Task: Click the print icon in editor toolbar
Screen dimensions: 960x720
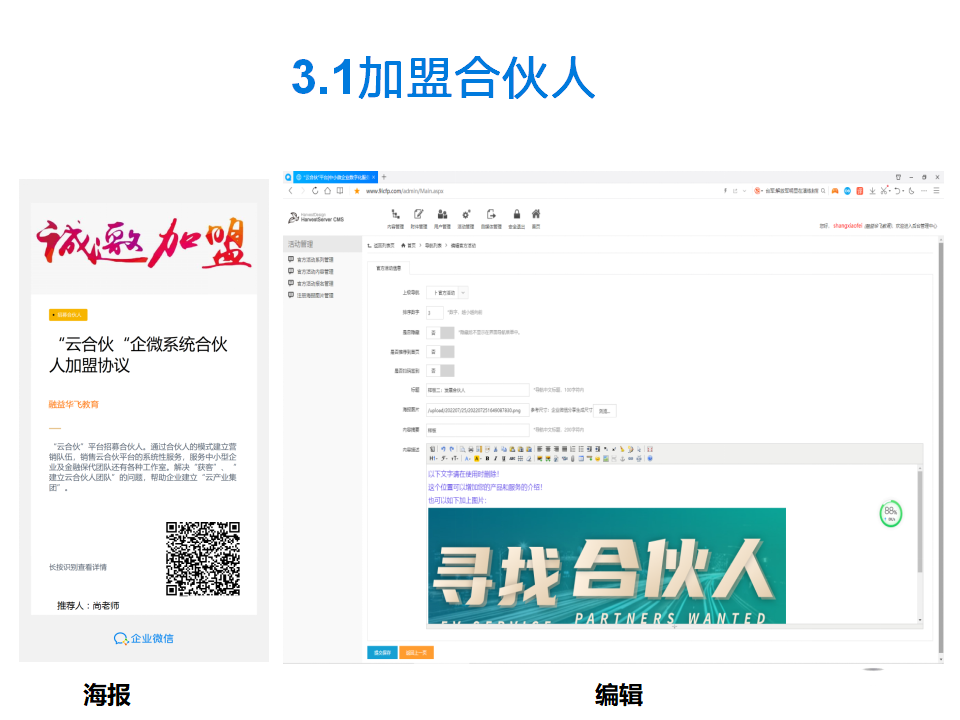Action: [x=471, y=449]
